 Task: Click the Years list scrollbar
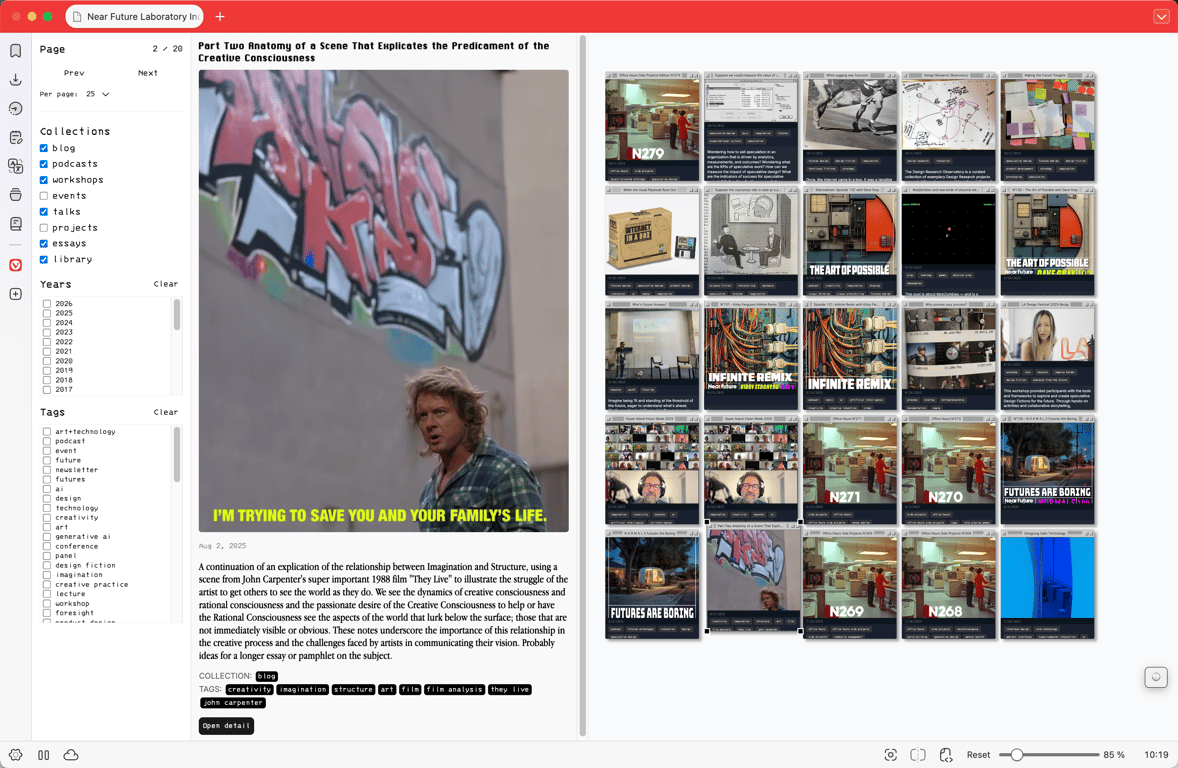(x=177, y=315)
